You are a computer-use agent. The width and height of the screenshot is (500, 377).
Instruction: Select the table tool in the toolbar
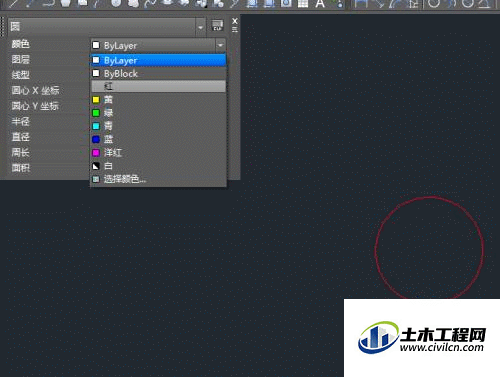[303, 4]
